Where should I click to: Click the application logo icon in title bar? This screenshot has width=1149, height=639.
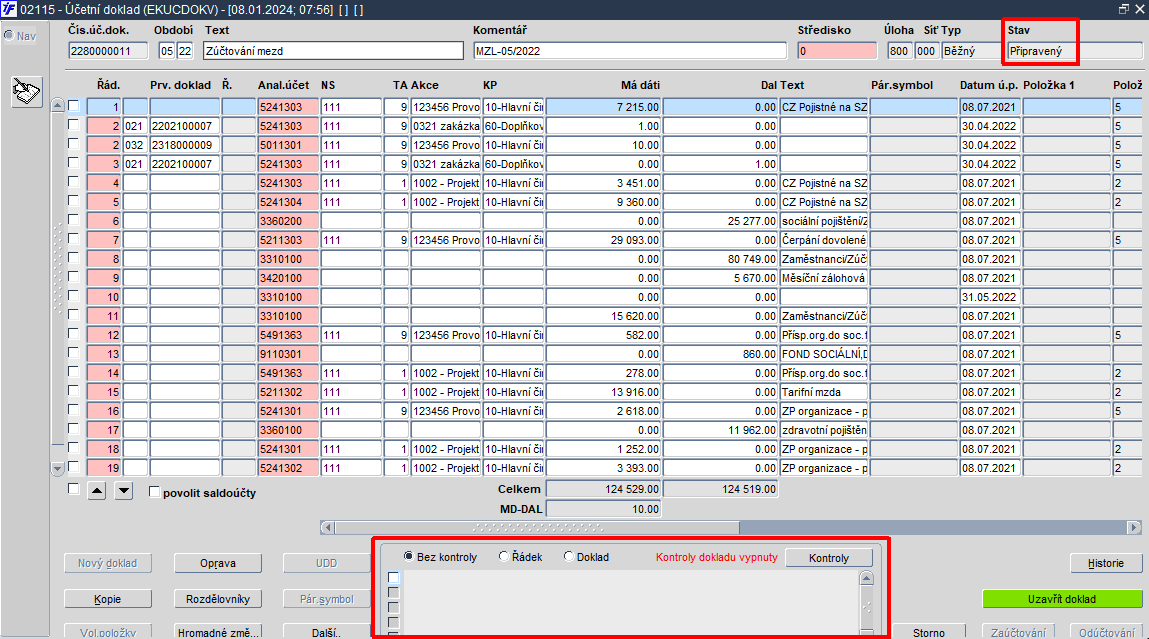coord(9,10)
